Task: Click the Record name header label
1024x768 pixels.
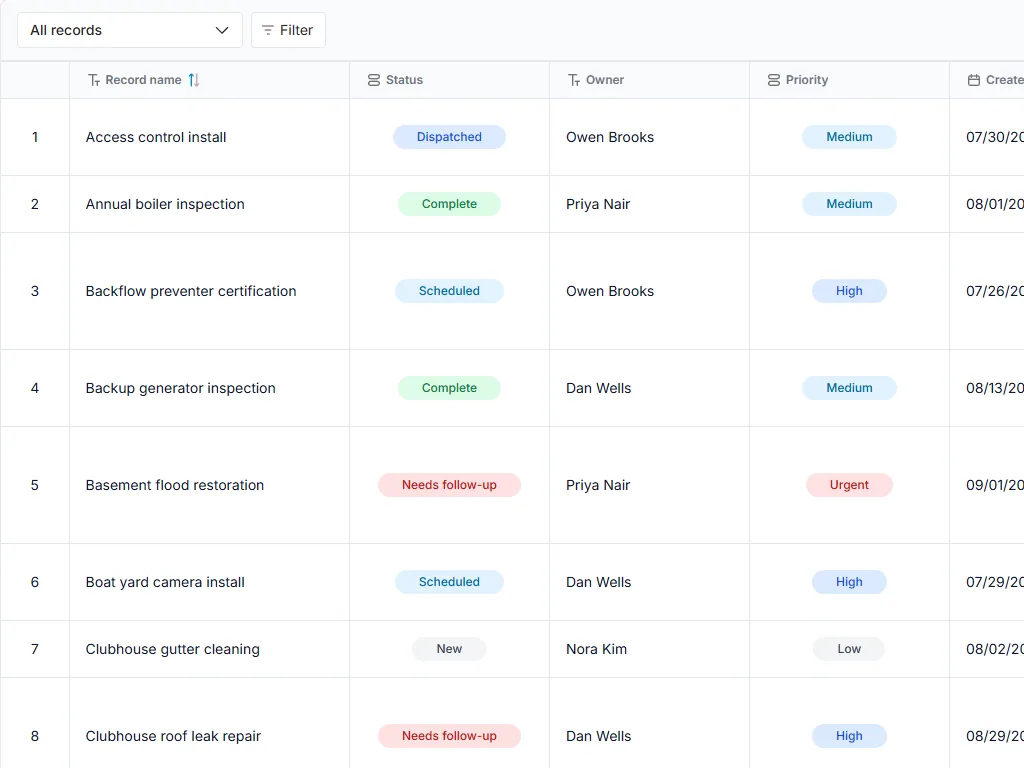Action: coord(144,80)
